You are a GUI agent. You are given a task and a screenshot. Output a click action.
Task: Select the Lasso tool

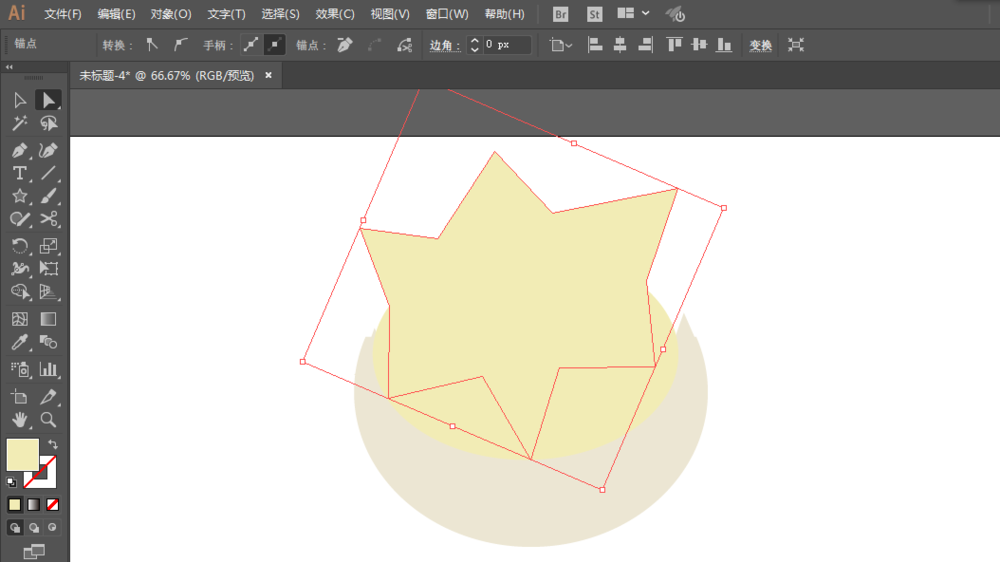coord(48,123)
